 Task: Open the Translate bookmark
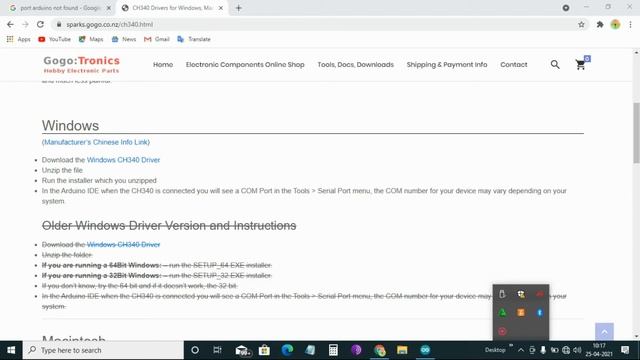[194, 39]
